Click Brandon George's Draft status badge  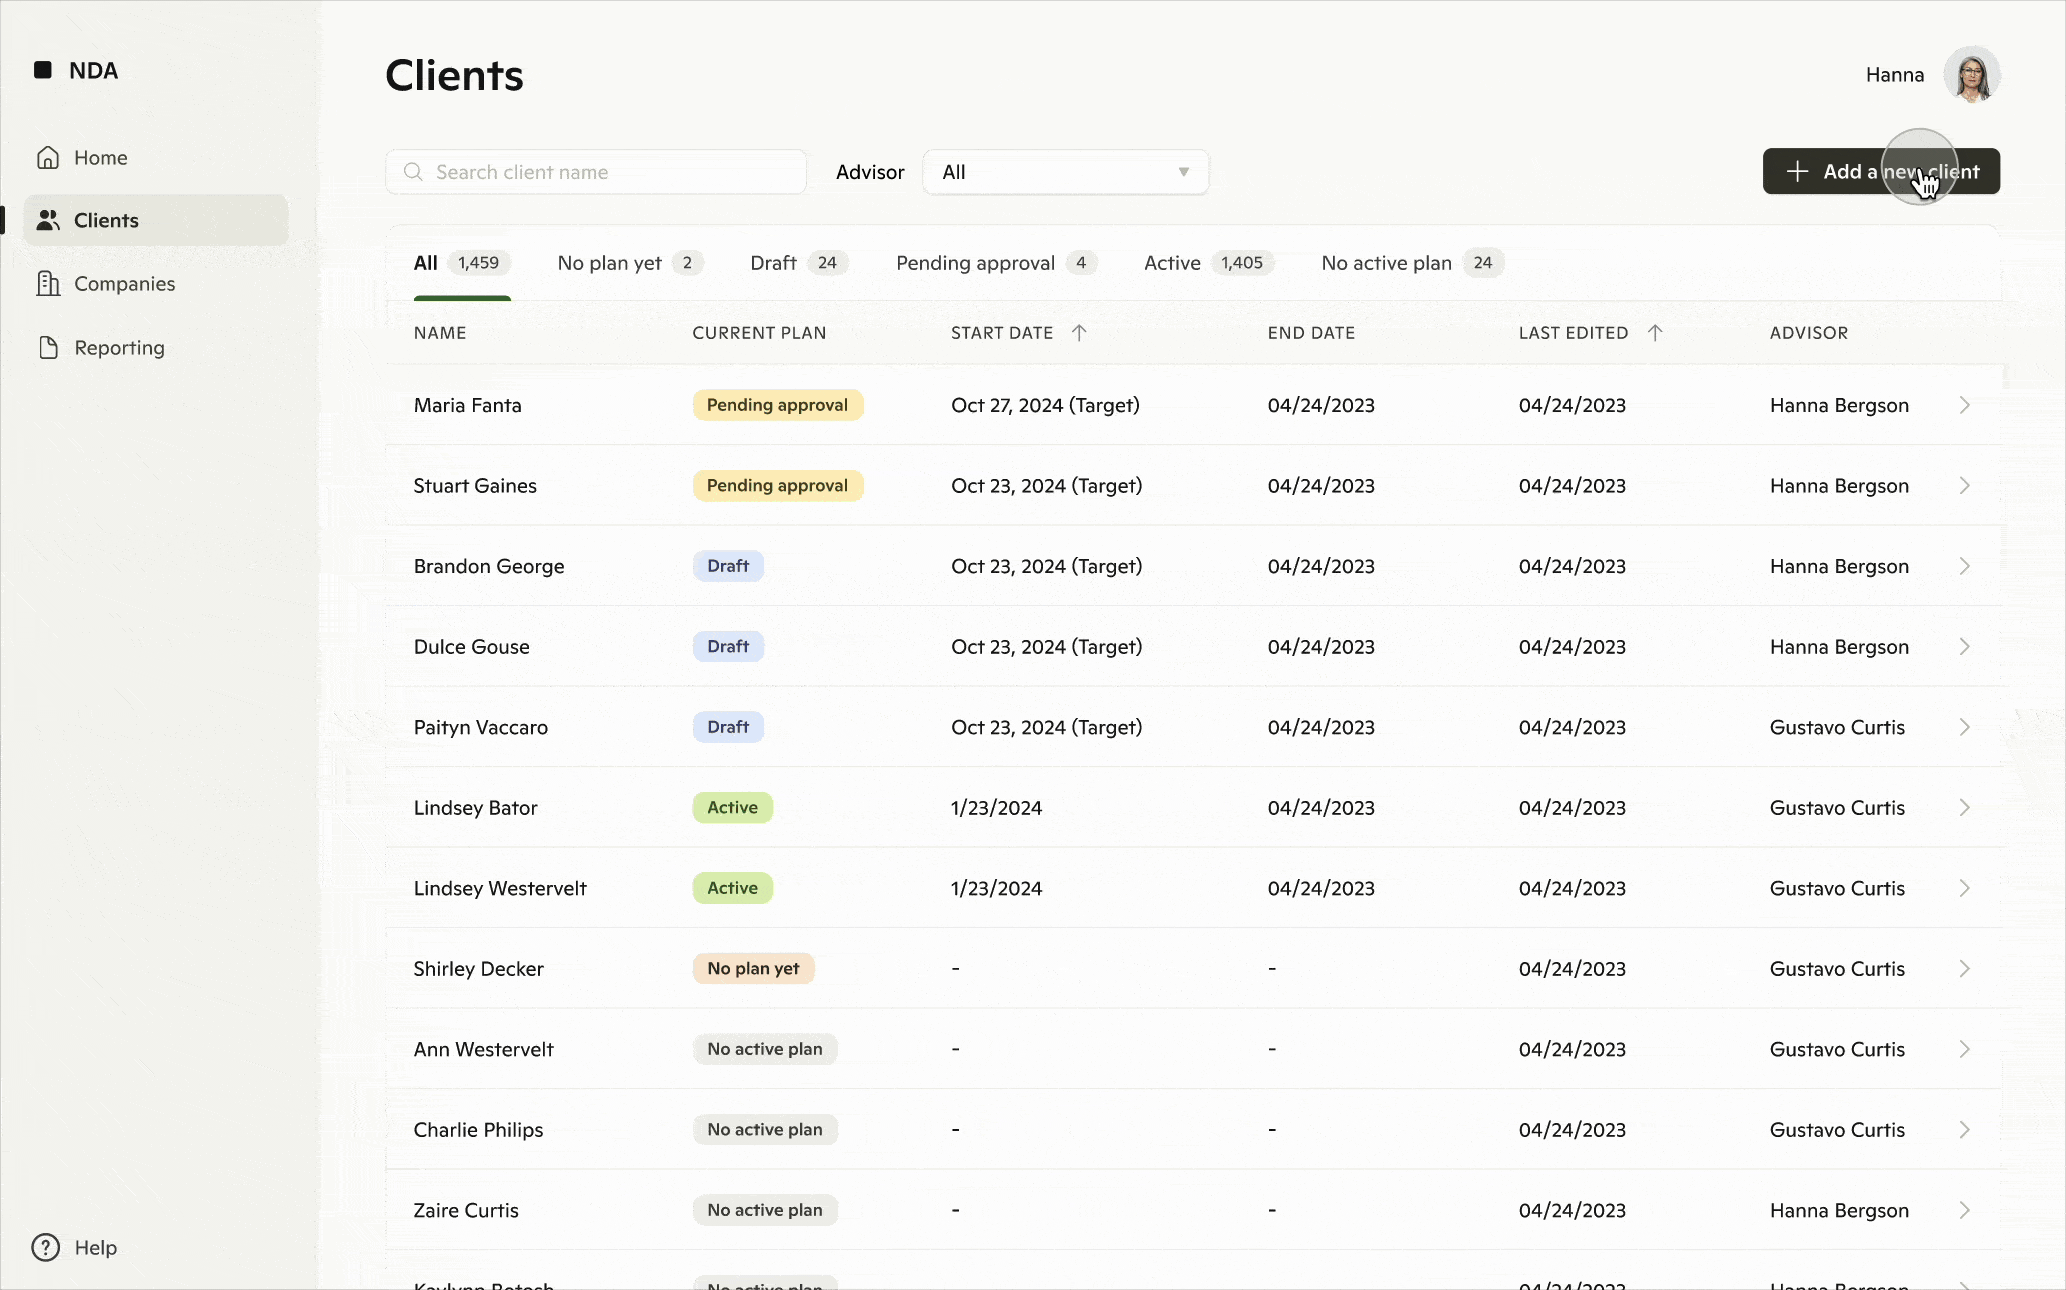(728, 566)
